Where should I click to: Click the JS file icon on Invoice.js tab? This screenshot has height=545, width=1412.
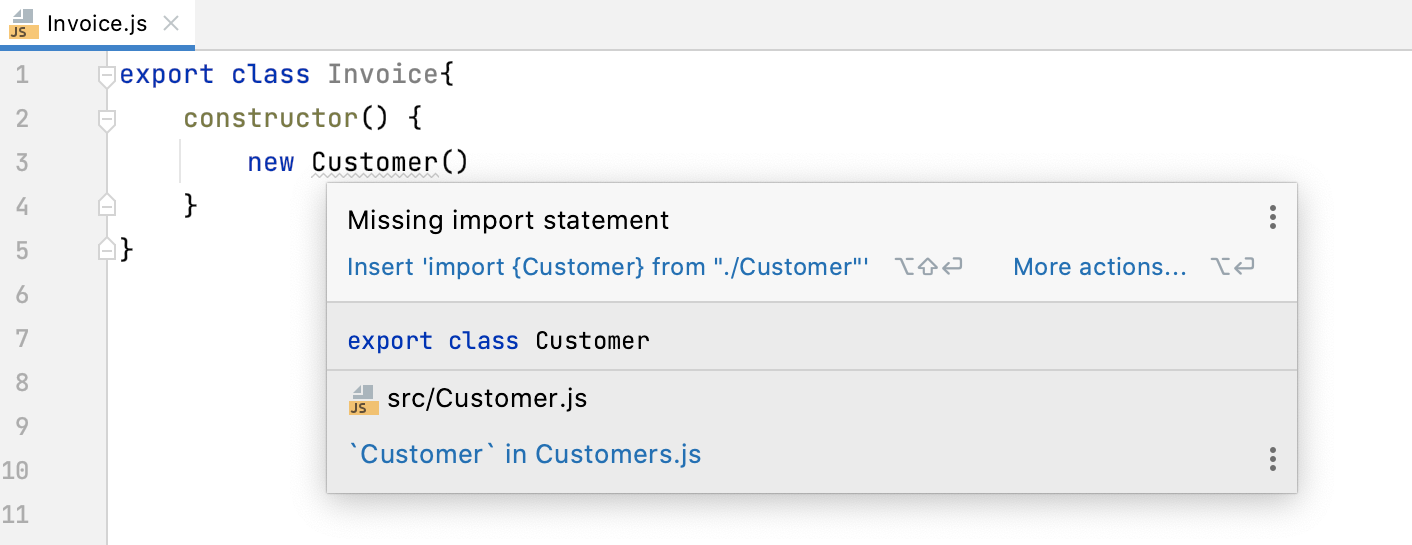tap(24, 24)
